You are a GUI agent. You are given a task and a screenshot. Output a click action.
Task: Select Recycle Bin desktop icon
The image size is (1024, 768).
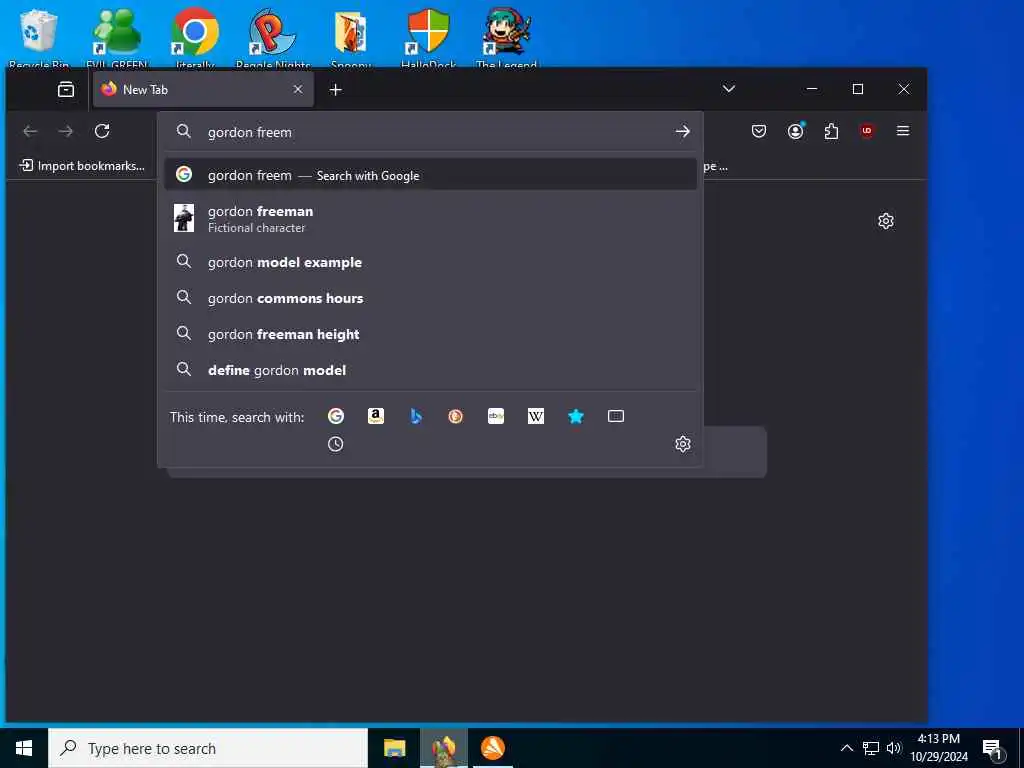(39, 37)
